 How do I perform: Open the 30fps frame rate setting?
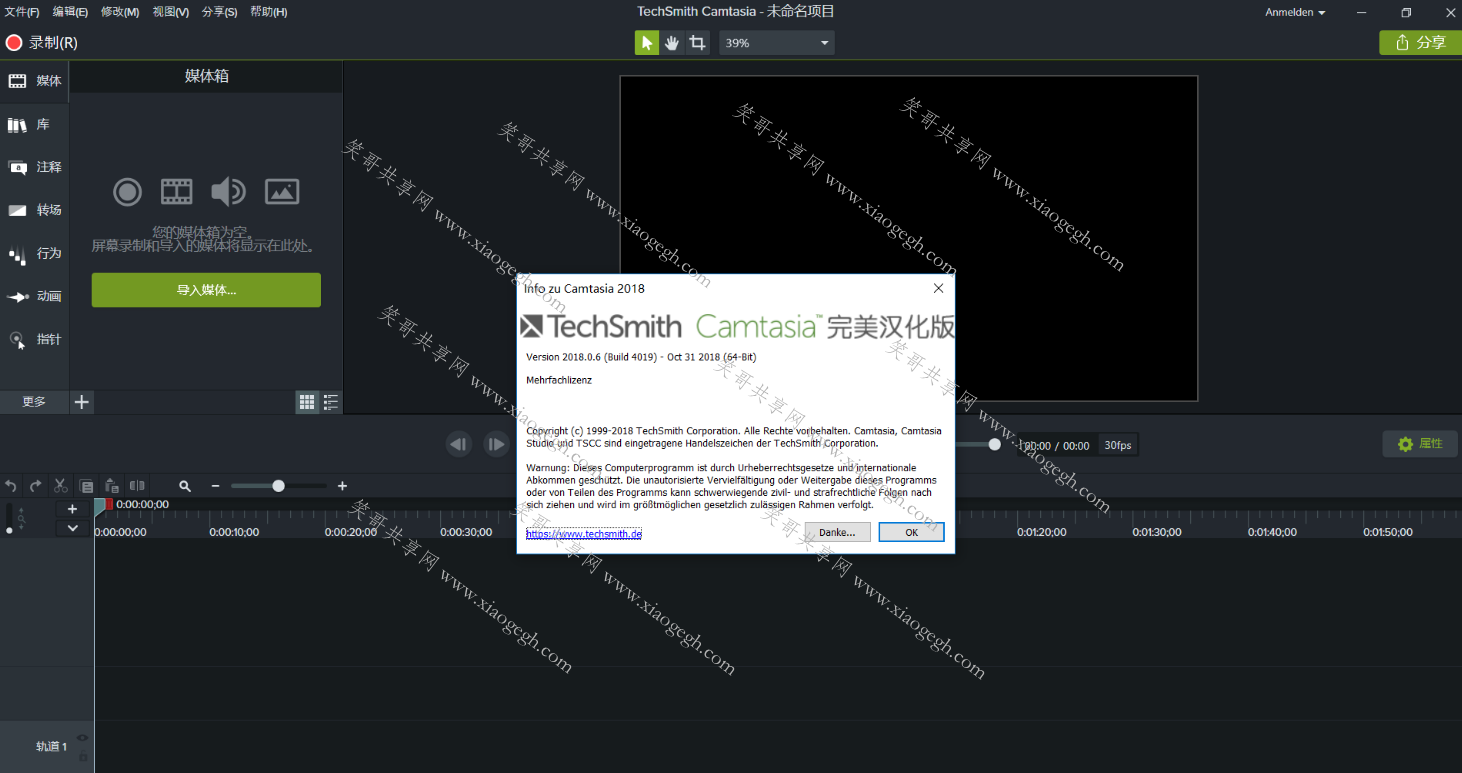pyautogui.click(x=1118, y=445)
